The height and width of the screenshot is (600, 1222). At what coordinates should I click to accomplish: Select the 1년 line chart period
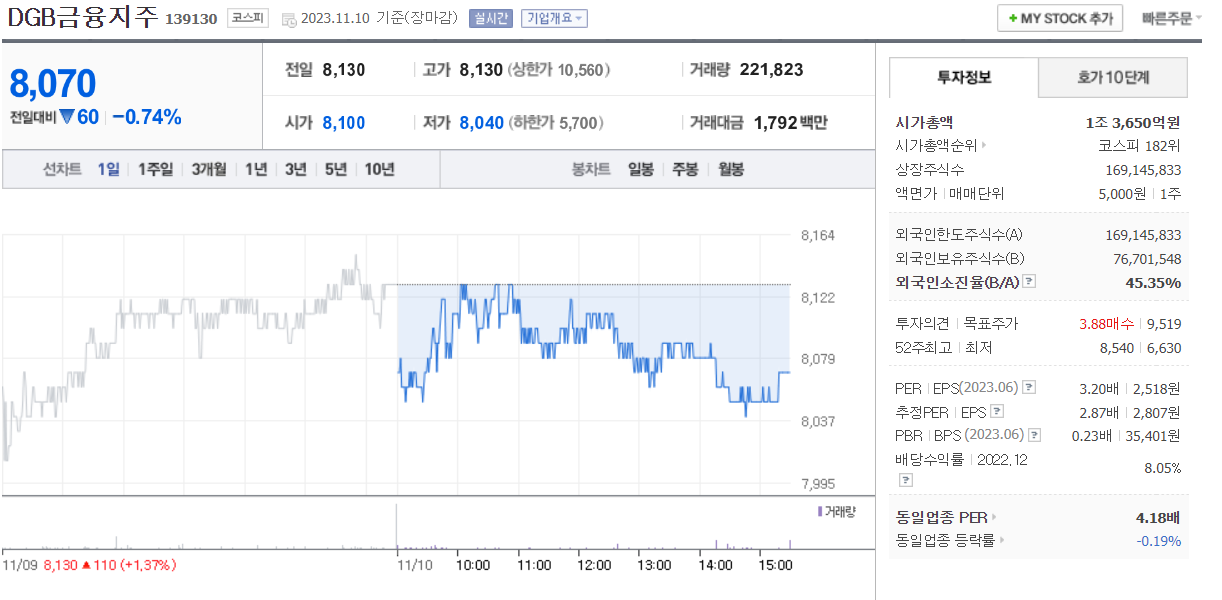pyautogui.click(x=256, y=169)
